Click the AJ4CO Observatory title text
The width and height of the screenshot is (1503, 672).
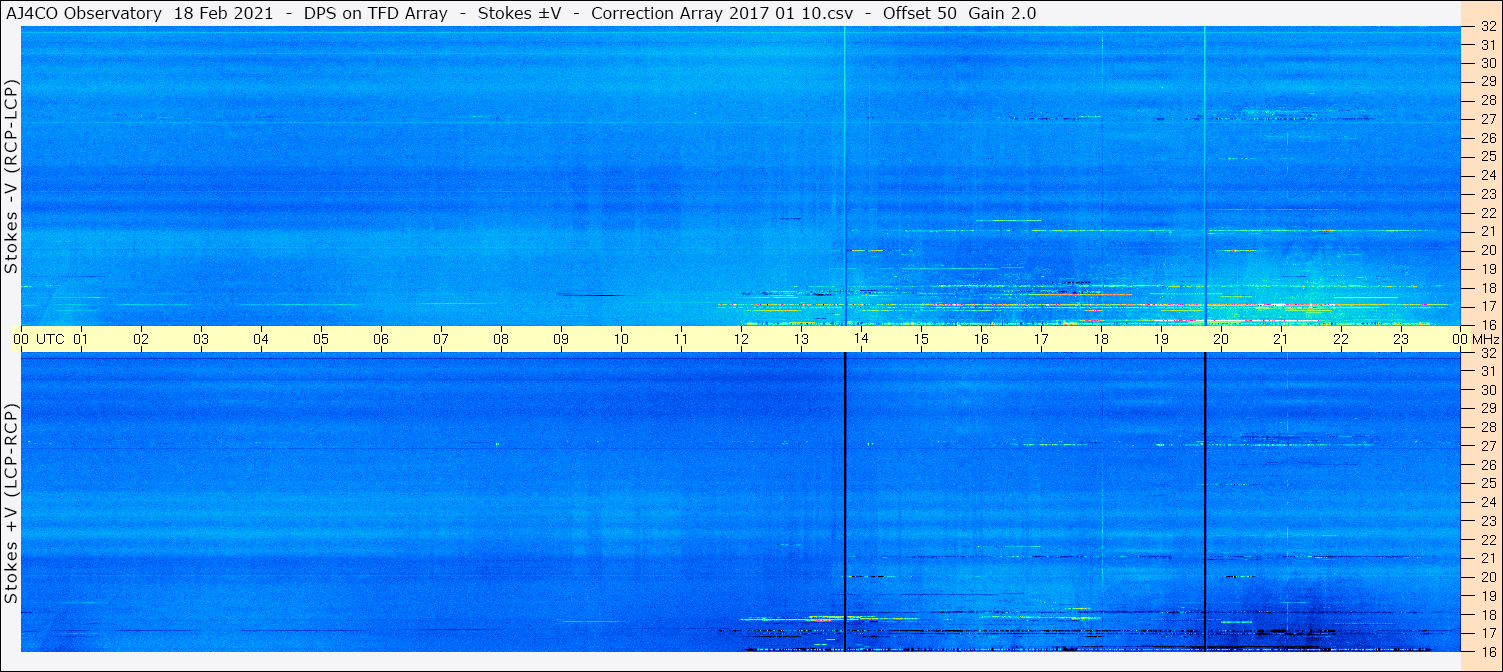(x=82, y=13)
